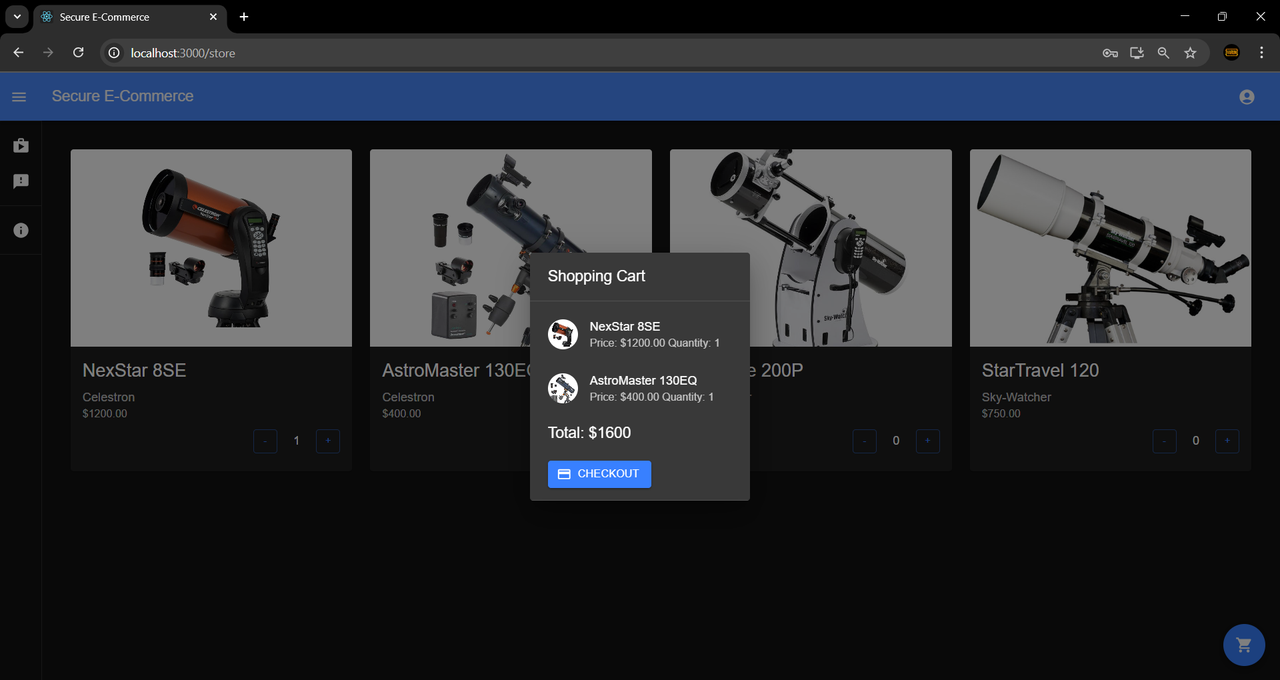
Task: Click the Secure E-Commerce app title
Action: pos(123,96)
